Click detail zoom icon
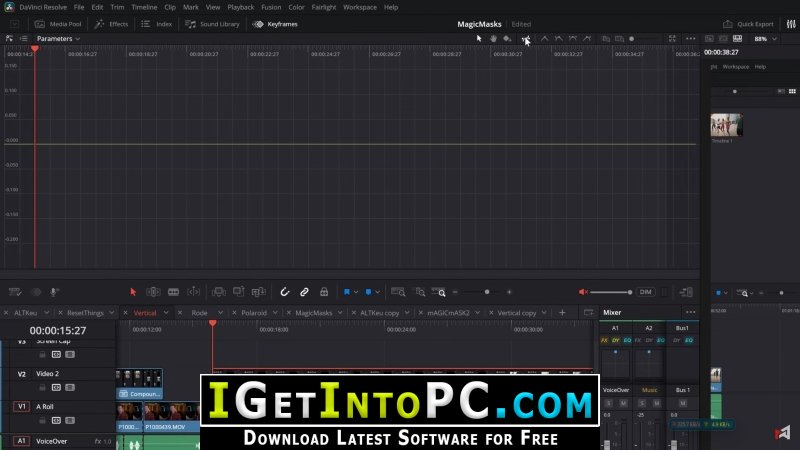The height and width of the screenshot is (450, 800). [420, 292]
